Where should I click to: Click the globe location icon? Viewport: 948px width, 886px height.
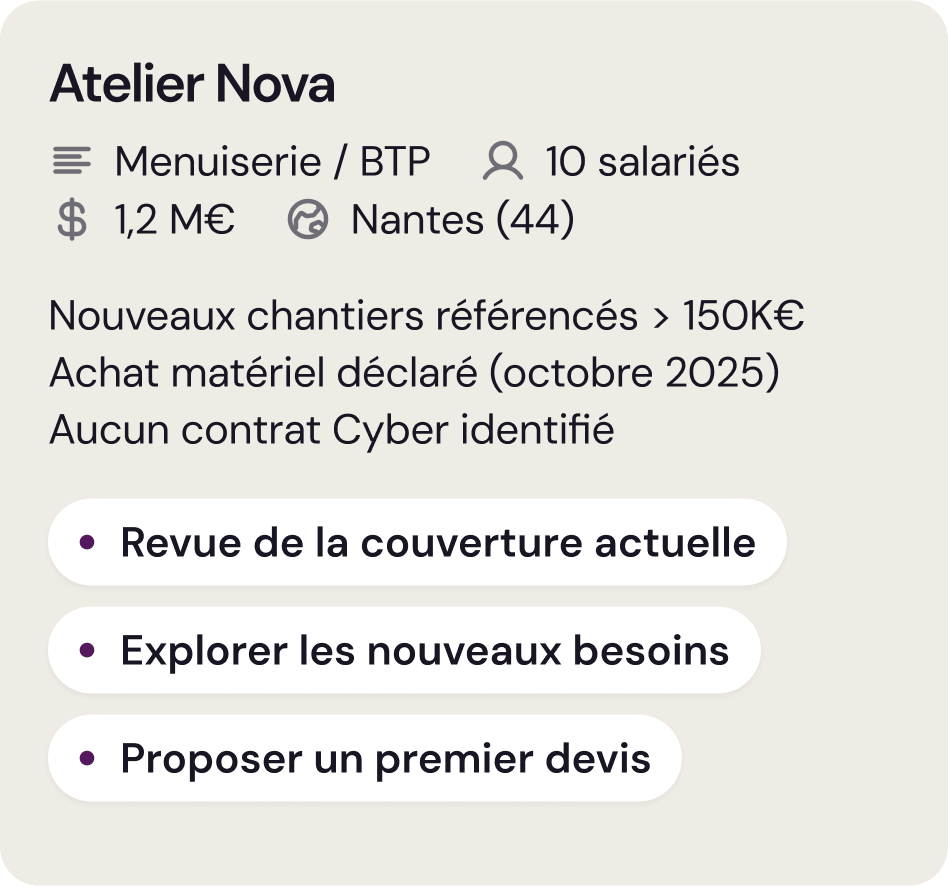tap(307, 220)
